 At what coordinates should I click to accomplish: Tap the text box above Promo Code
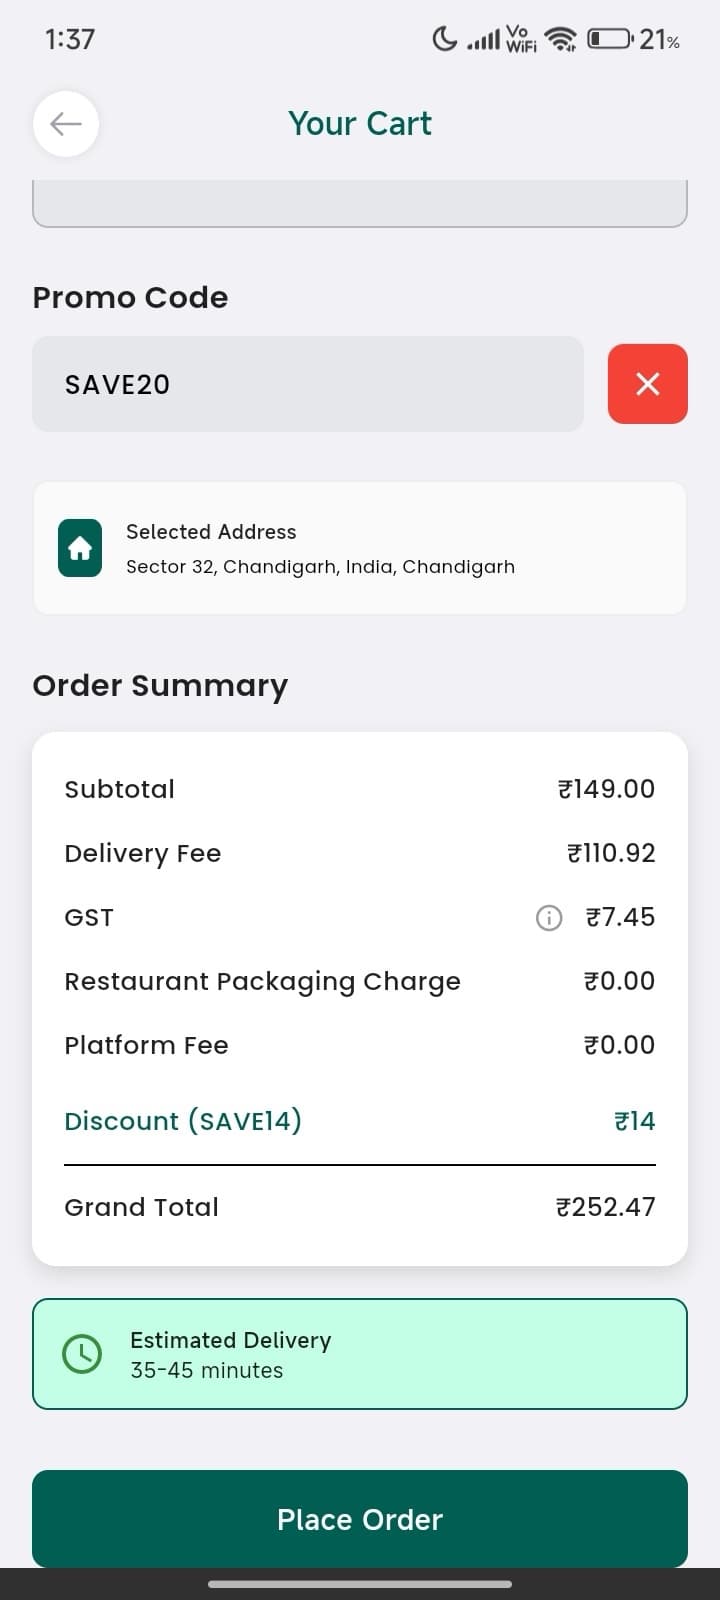[360, 204]
